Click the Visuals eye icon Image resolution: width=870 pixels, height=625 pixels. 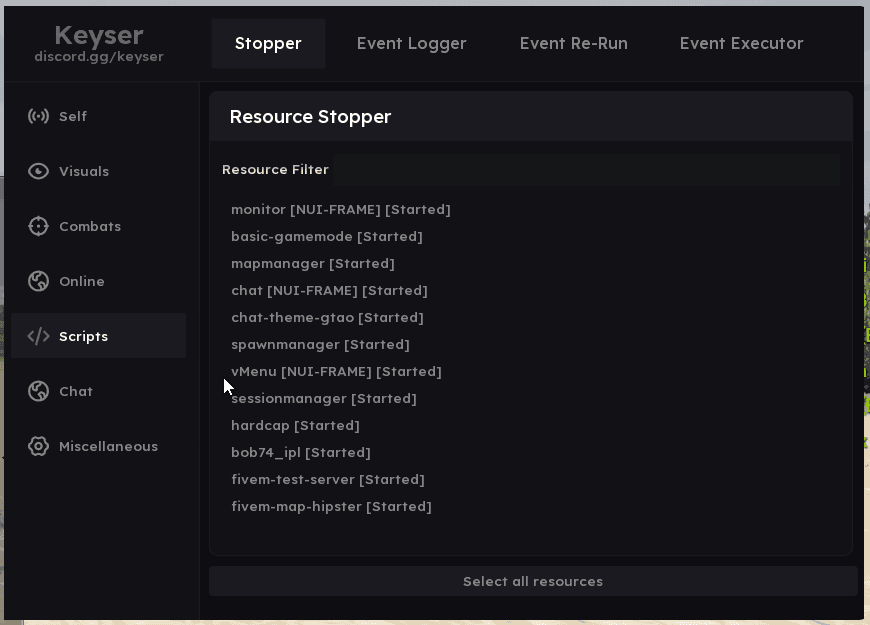click(38, 171)
